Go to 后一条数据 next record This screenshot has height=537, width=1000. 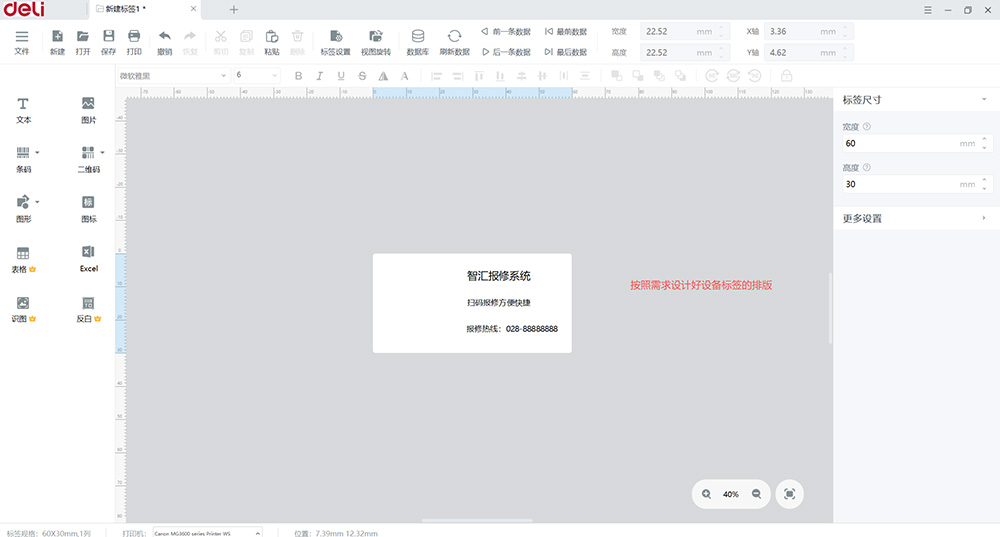(x=506, y=52)
